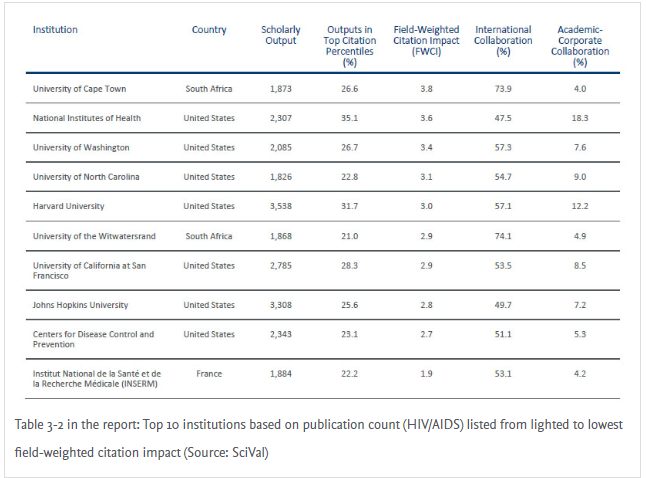Click United States in Harvard University row
Viewport: 647px width, 478px height.
point(209,206)
